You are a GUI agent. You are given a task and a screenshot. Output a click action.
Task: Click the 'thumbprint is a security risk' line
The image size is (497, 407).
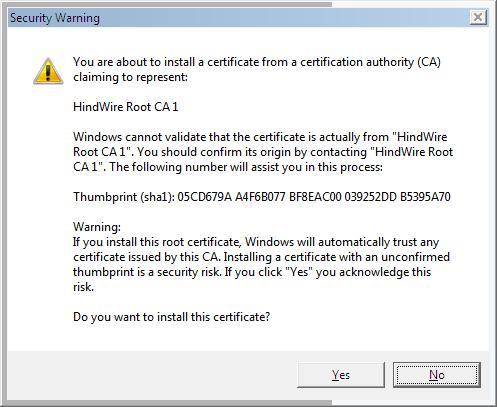(x=252, y=272)
